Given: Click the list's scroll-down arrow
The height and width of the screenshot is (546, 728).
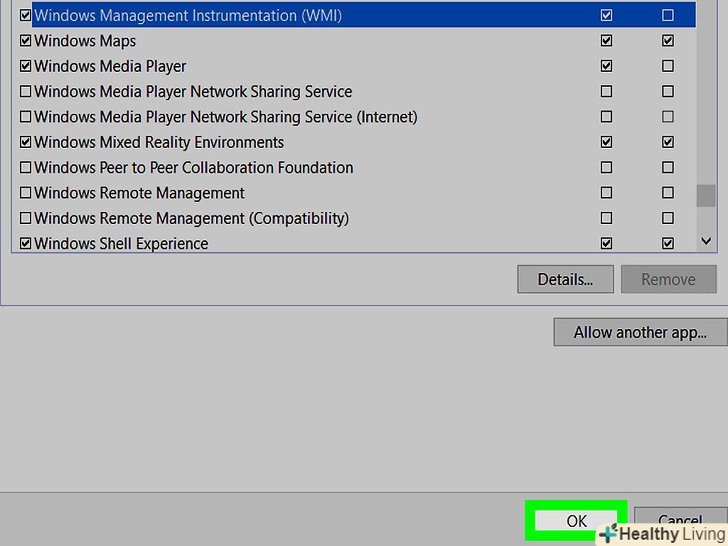Looking at the screenshot, I should 706,241.
